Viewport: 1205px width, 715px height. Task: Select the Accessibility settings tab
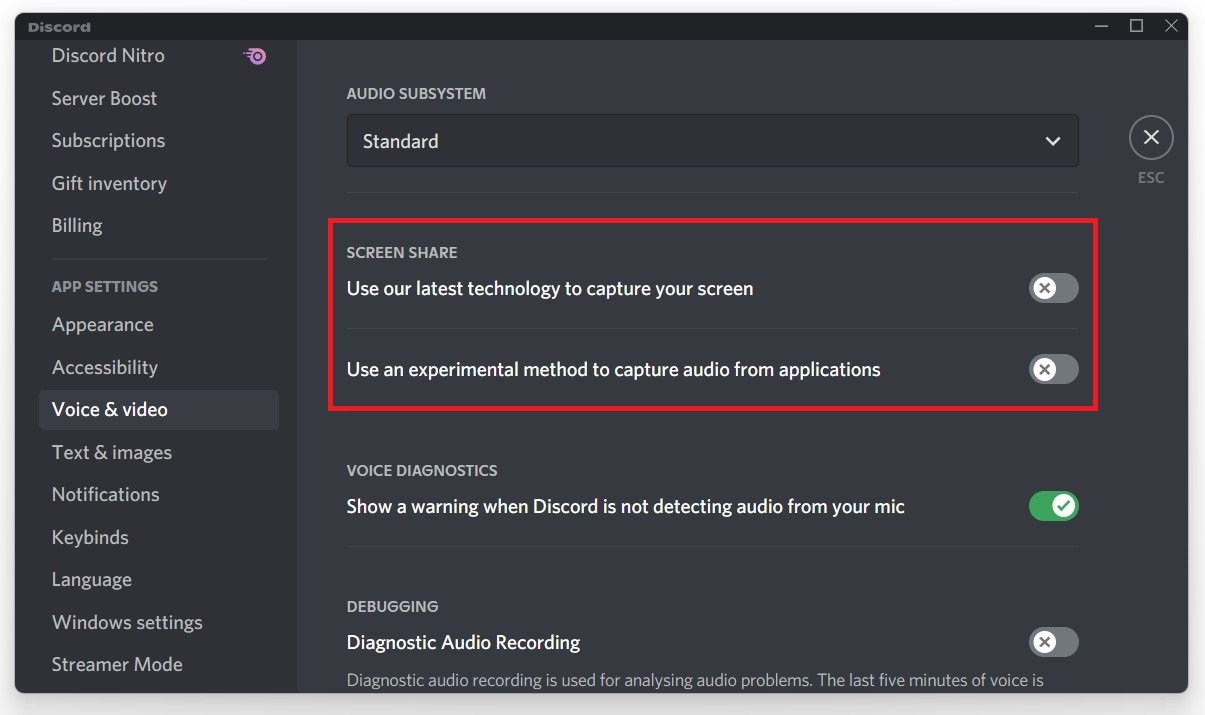[105, 368]
